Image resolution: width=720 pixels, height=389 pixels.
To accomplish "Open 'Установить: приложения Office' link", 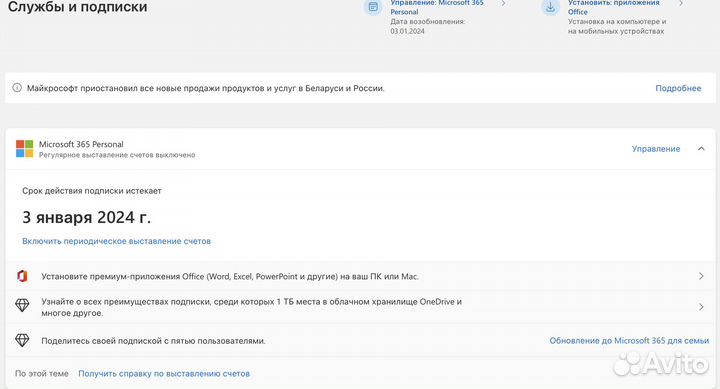I will (613, 7).
